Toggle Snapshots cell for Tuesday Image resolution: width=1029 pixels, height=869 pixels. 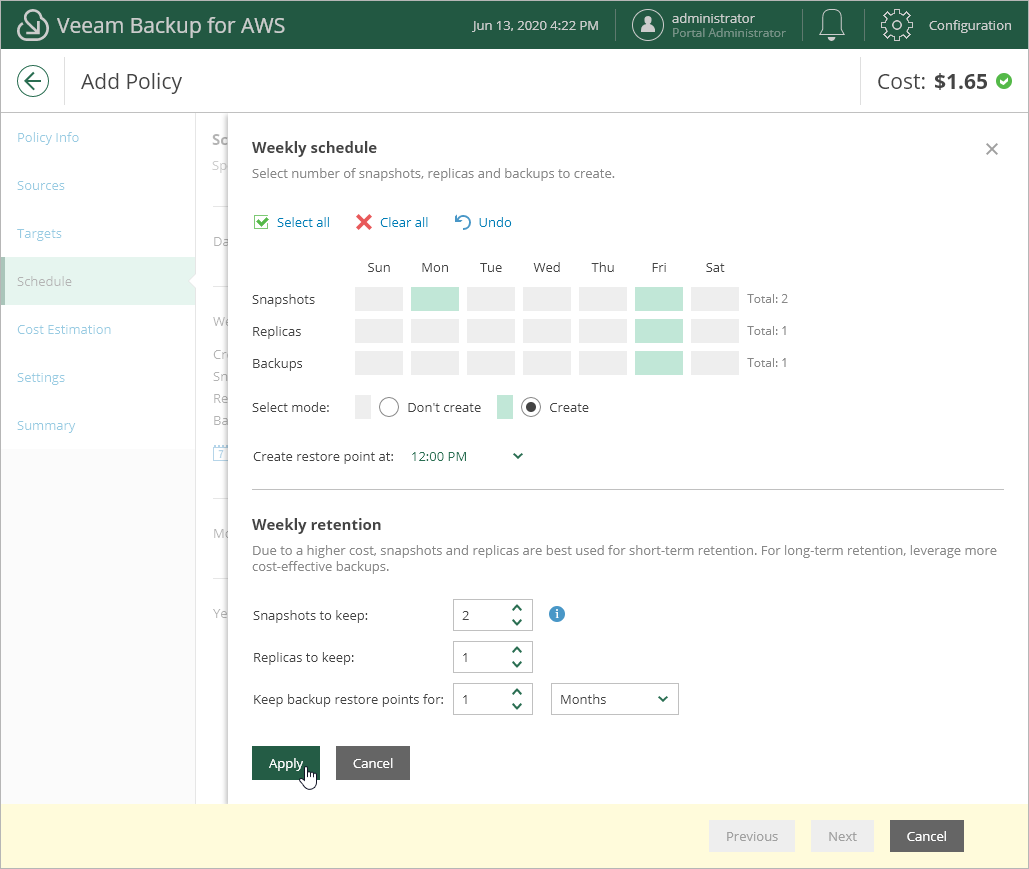[491, 299]
